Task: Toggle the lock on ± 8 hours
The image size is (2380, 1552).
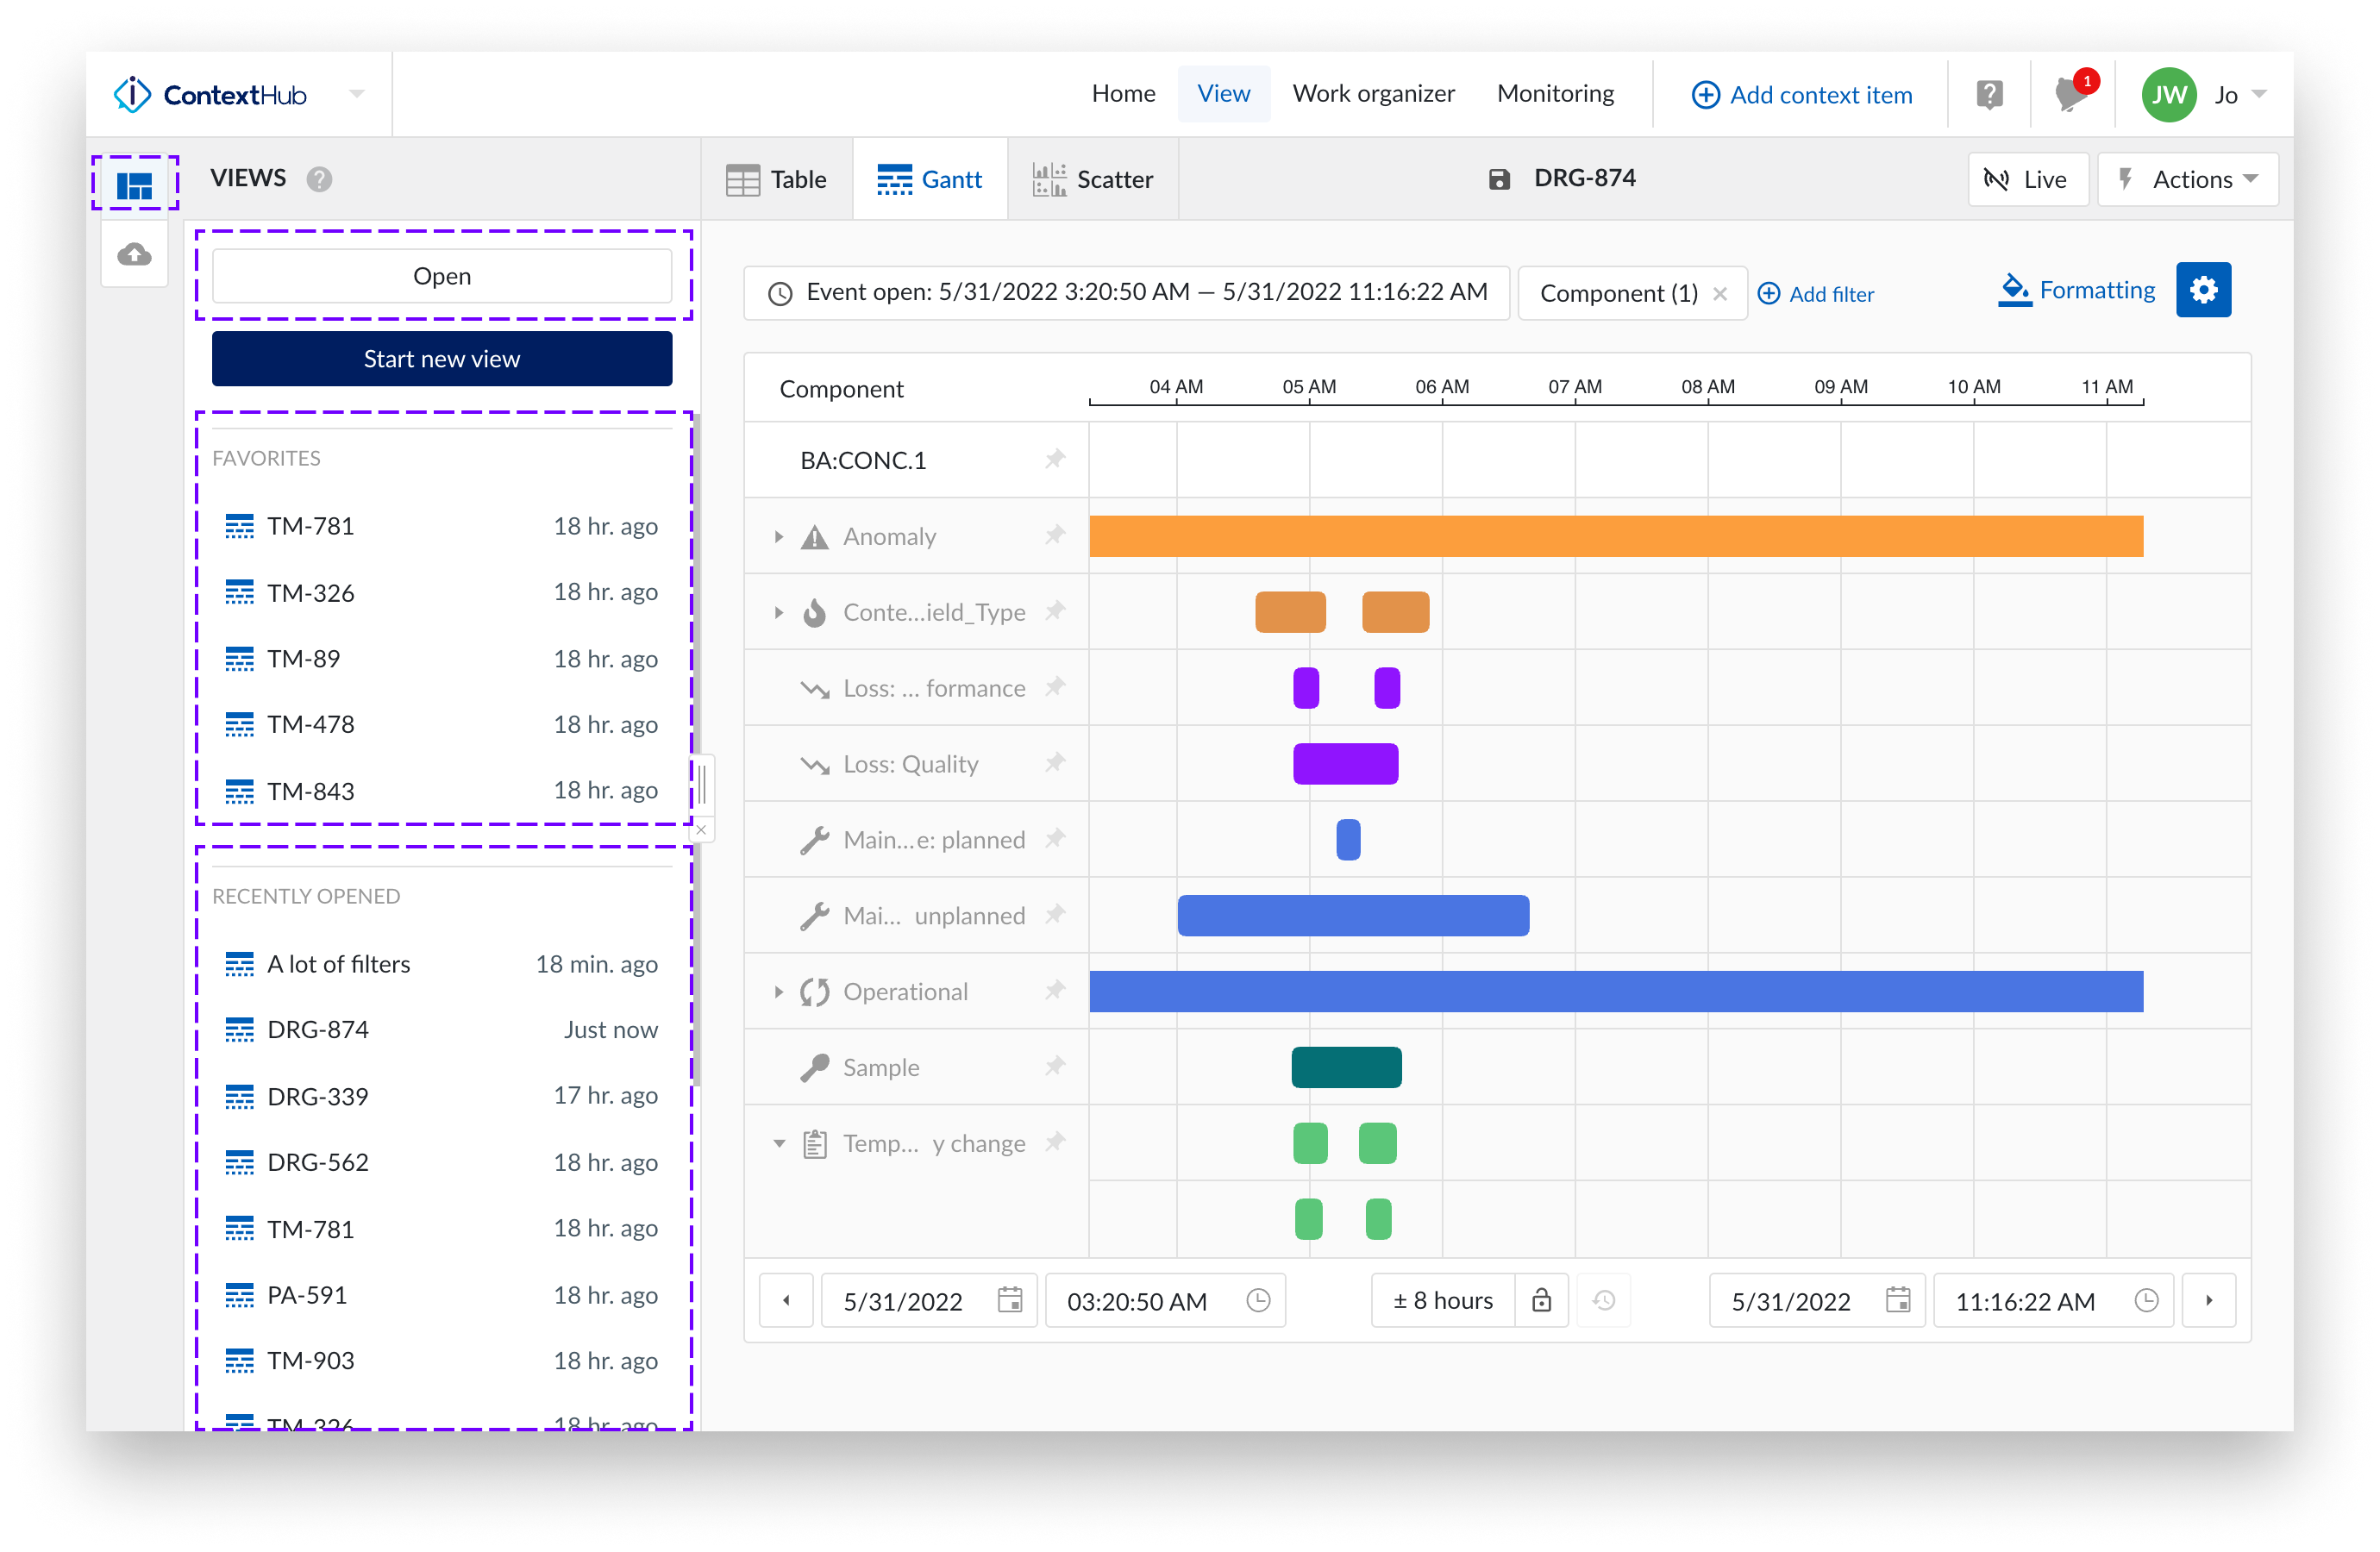Action: tap(1541, 1300)
